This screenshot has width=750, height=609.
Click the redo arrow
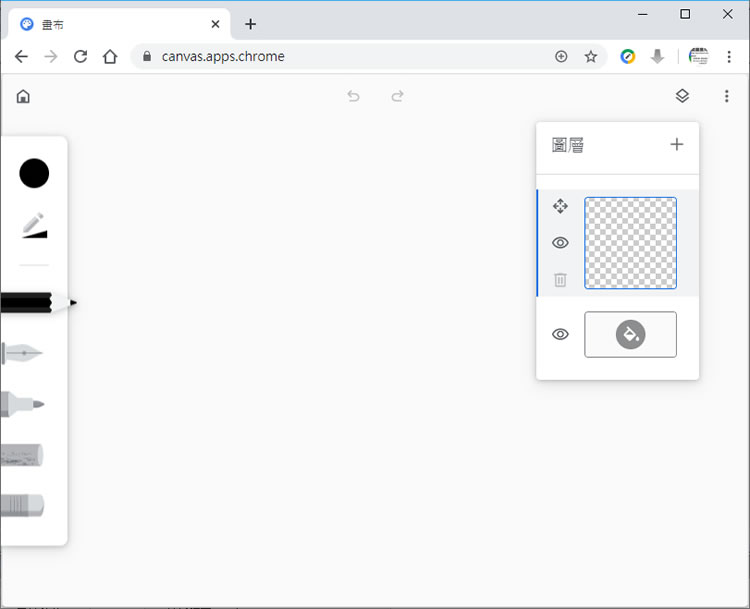(x=397, y=96)
